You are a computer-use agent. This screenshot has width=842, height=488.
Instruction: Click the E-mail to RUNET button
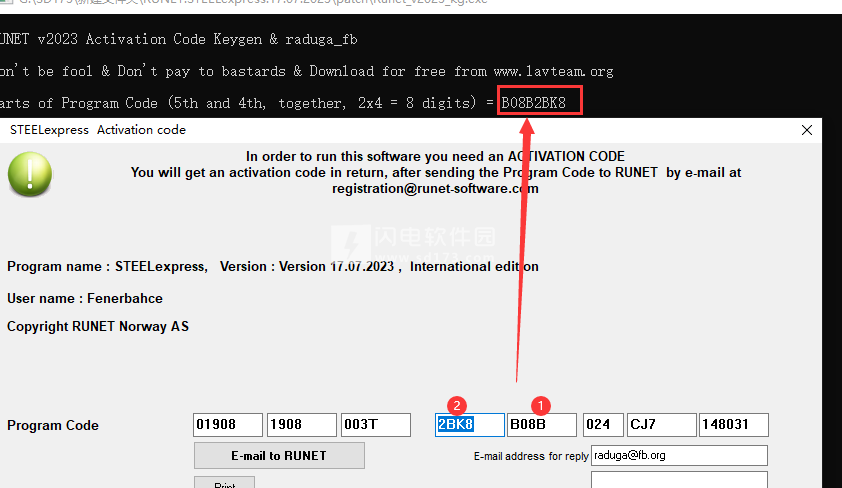pyautogui.click(x=279, y=455)
